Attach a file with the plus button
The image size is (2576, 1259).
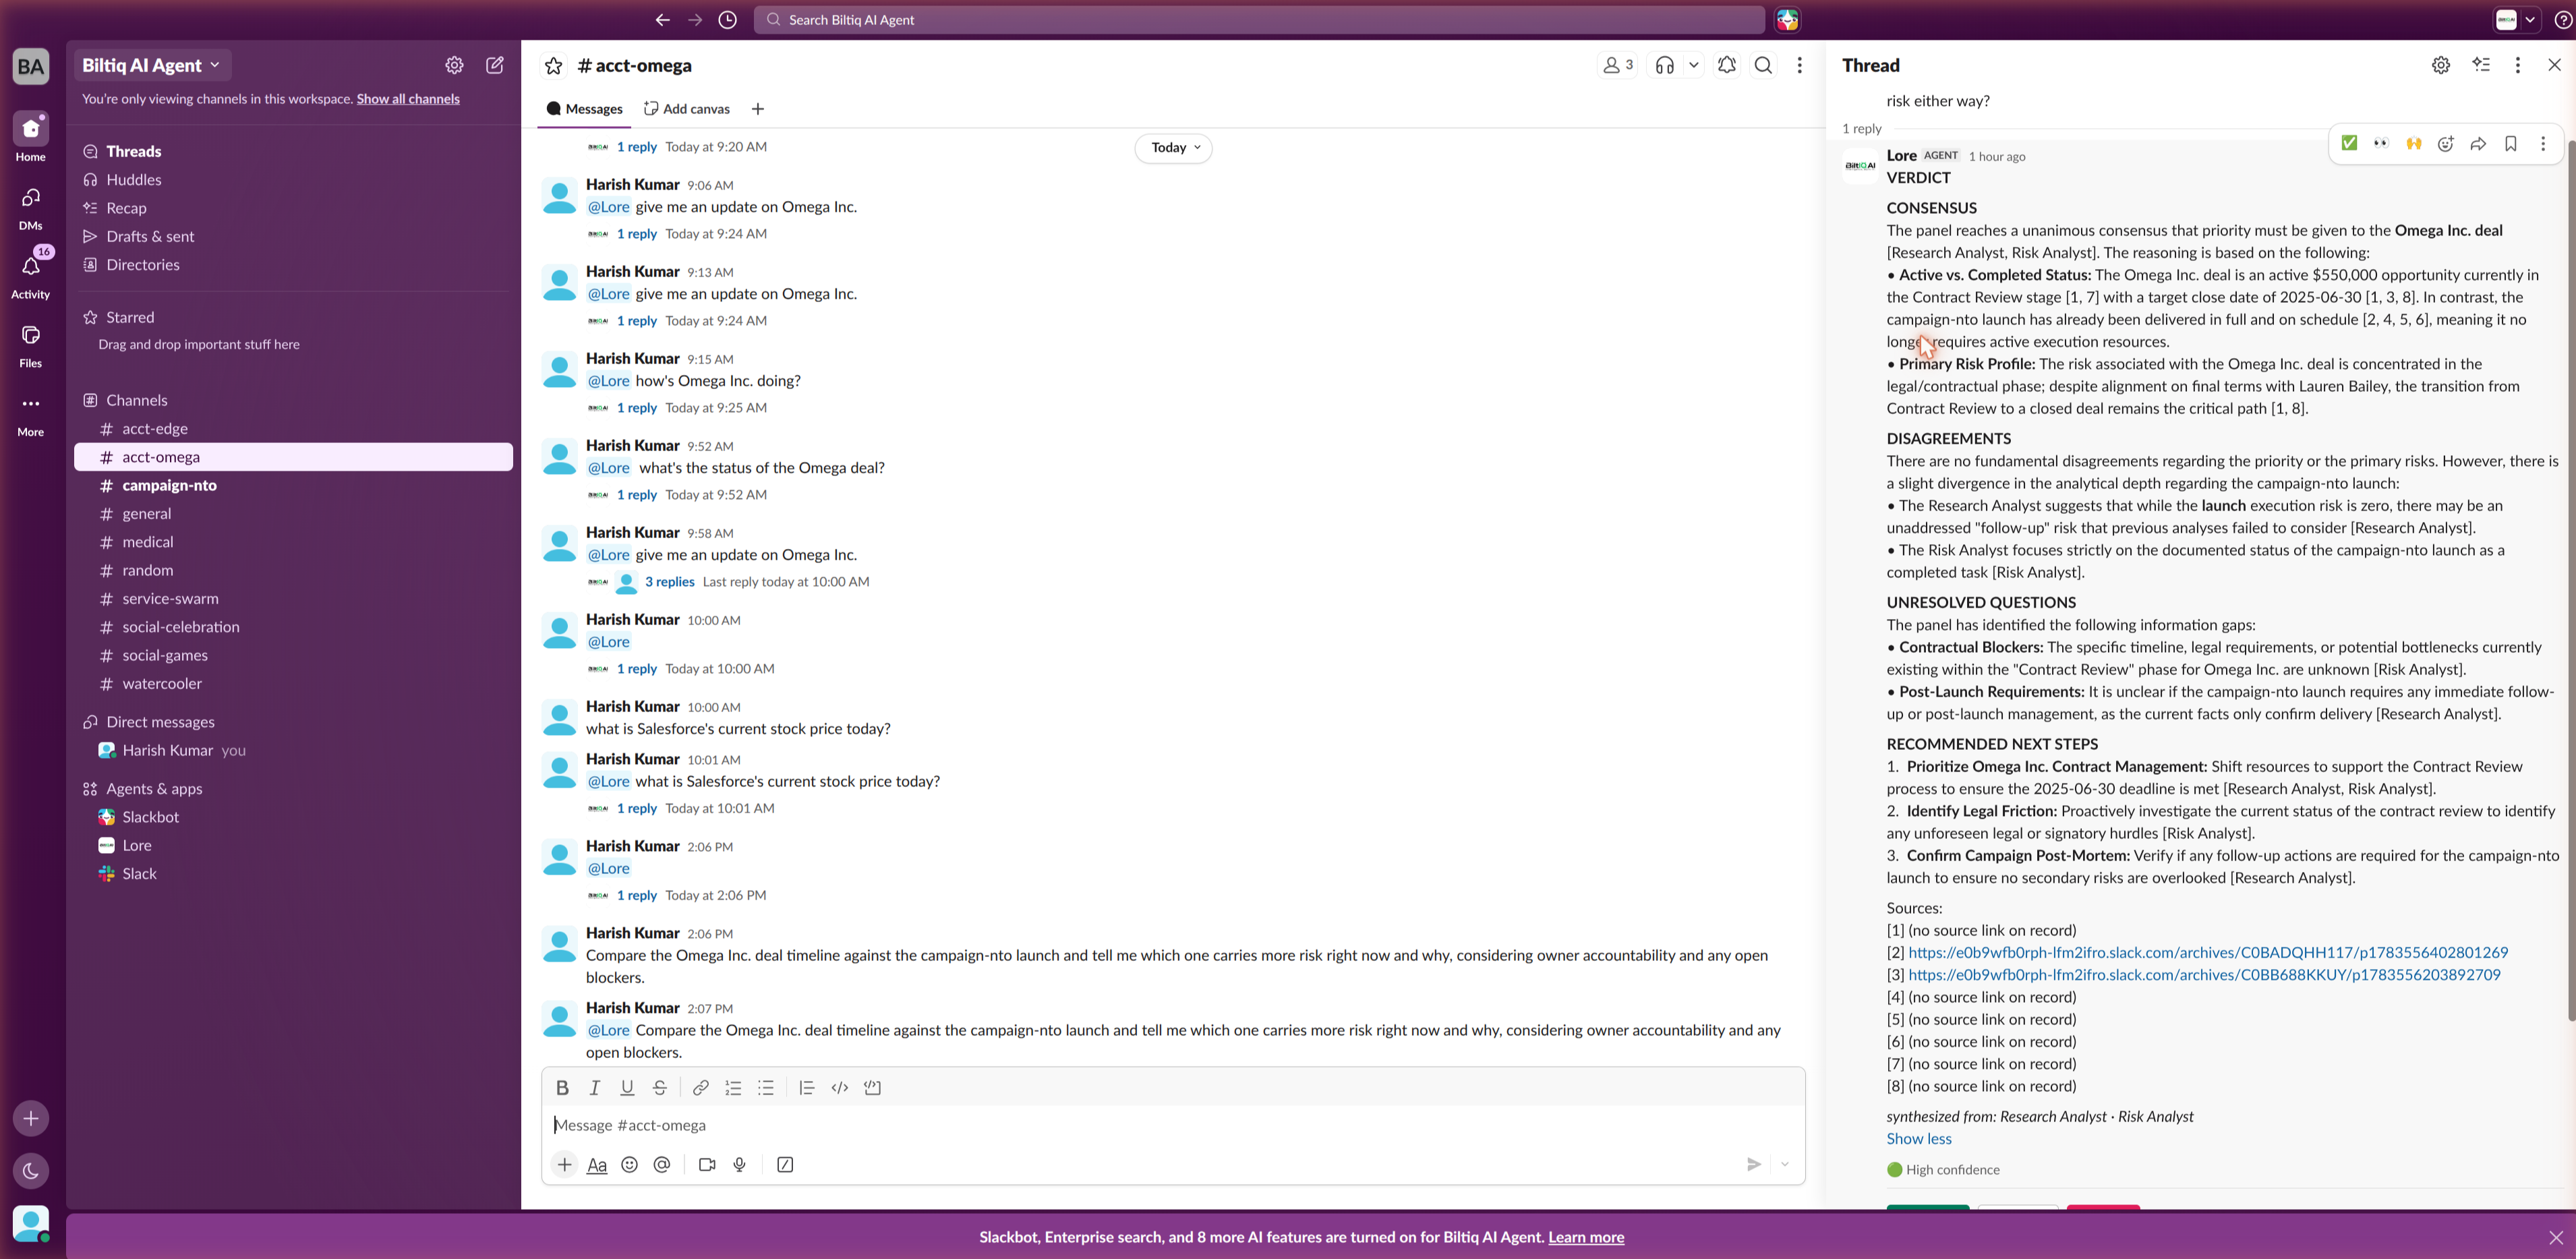(x=565, y=1165)
